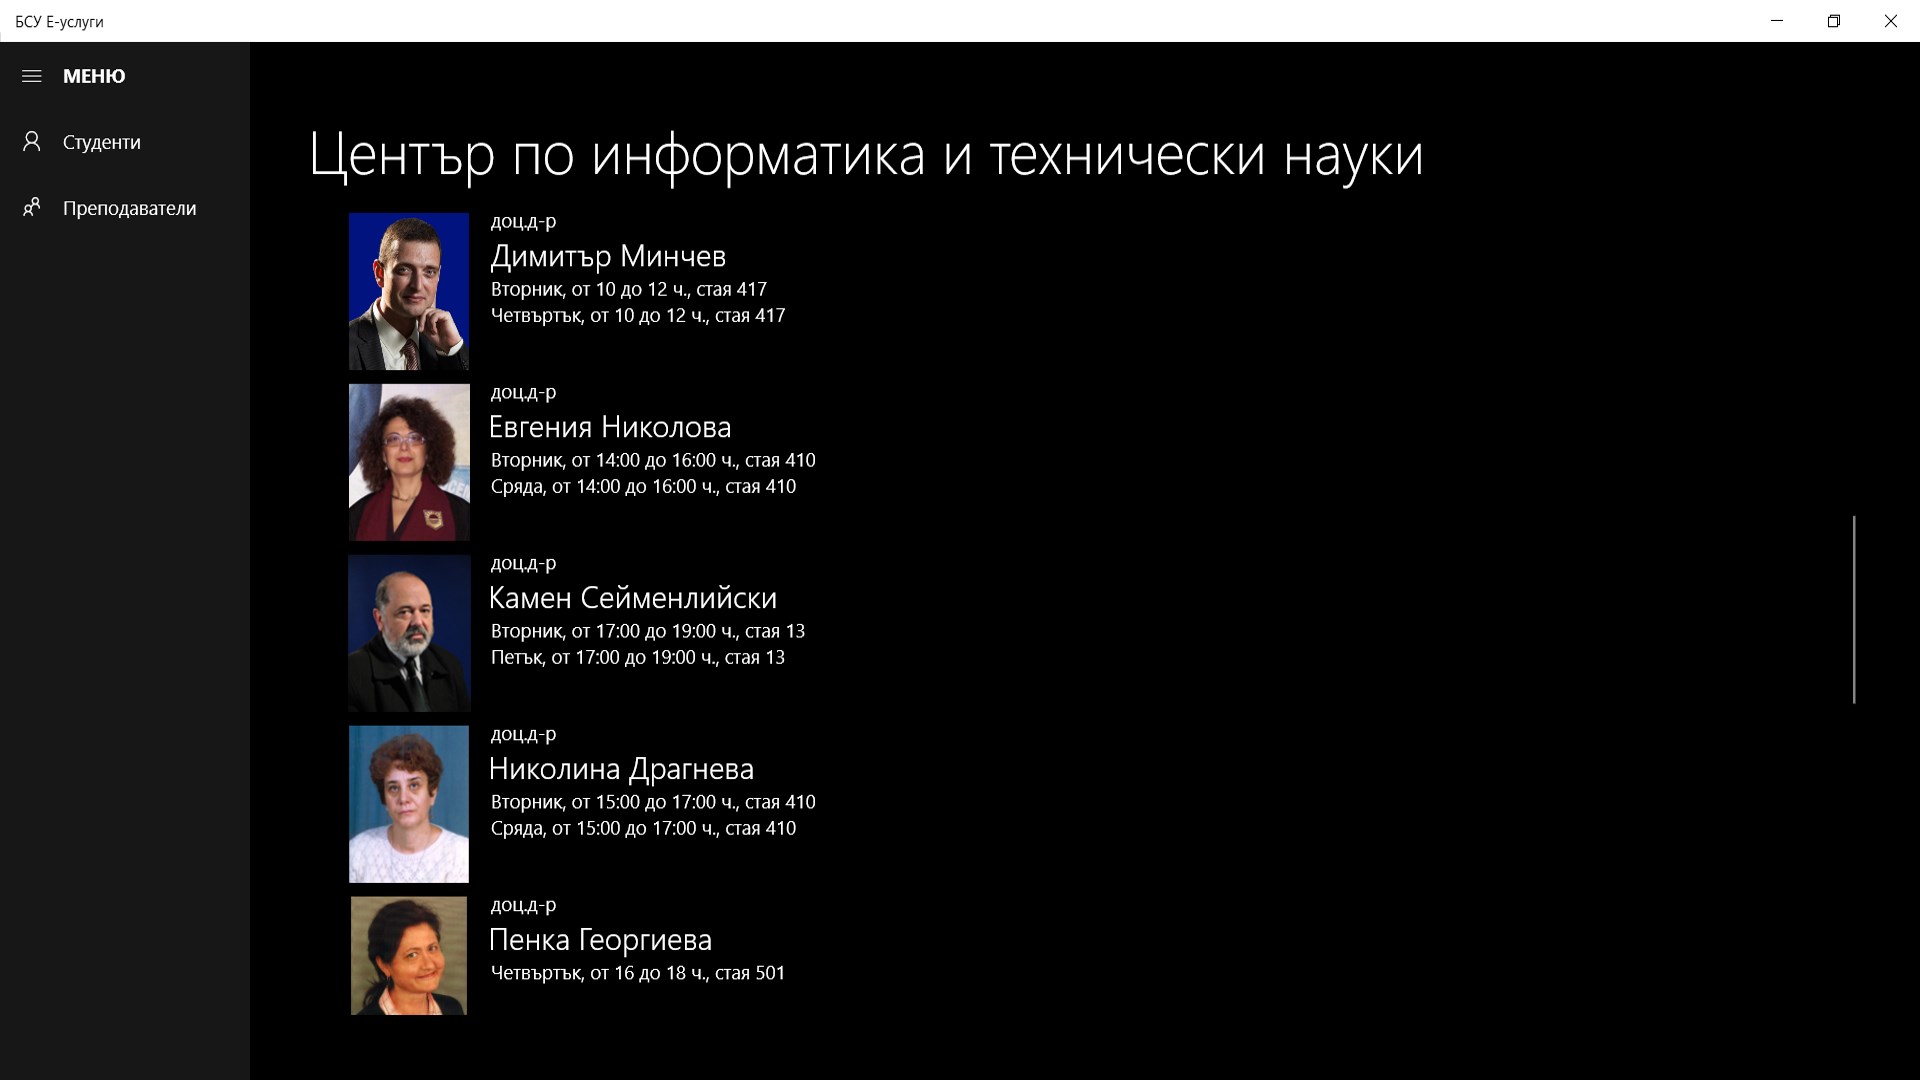The image size is (1920, 1080).
Task: Open Евгения Николова name entry
Action: (x=610, y=427)
